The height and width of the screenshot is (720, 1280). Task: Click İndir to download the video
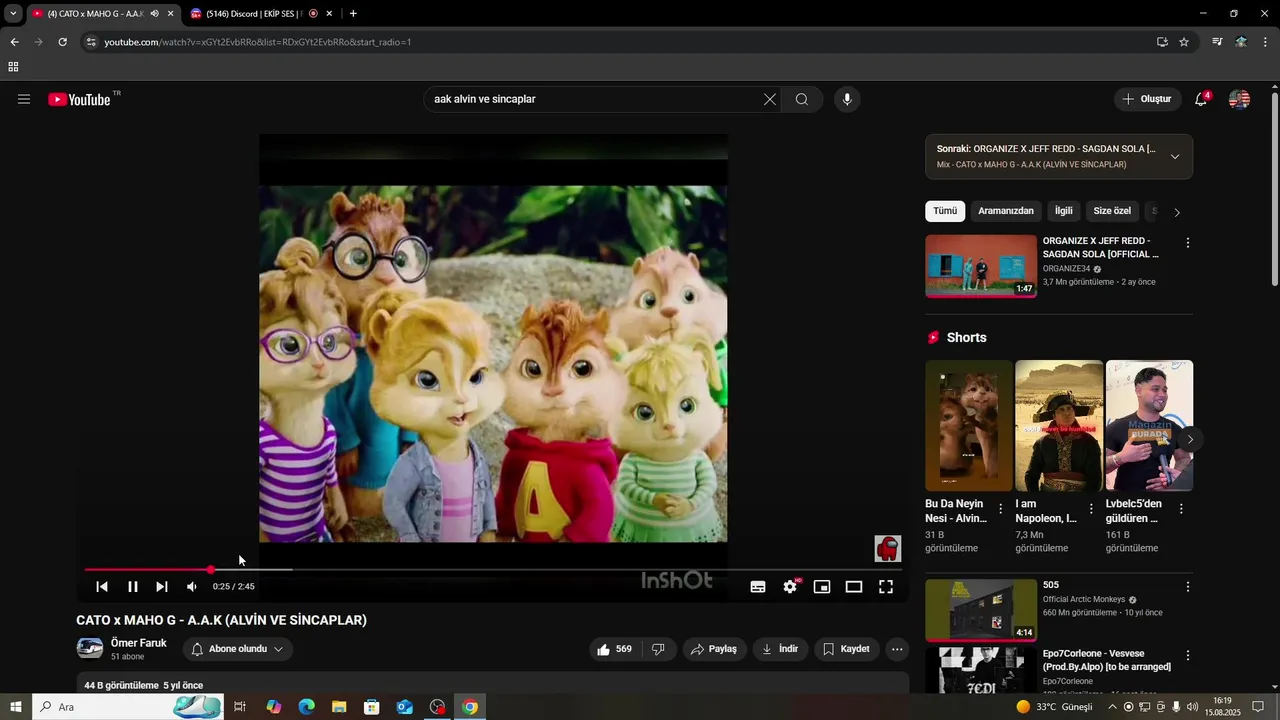pyautogui.click(x=780, y=649)
